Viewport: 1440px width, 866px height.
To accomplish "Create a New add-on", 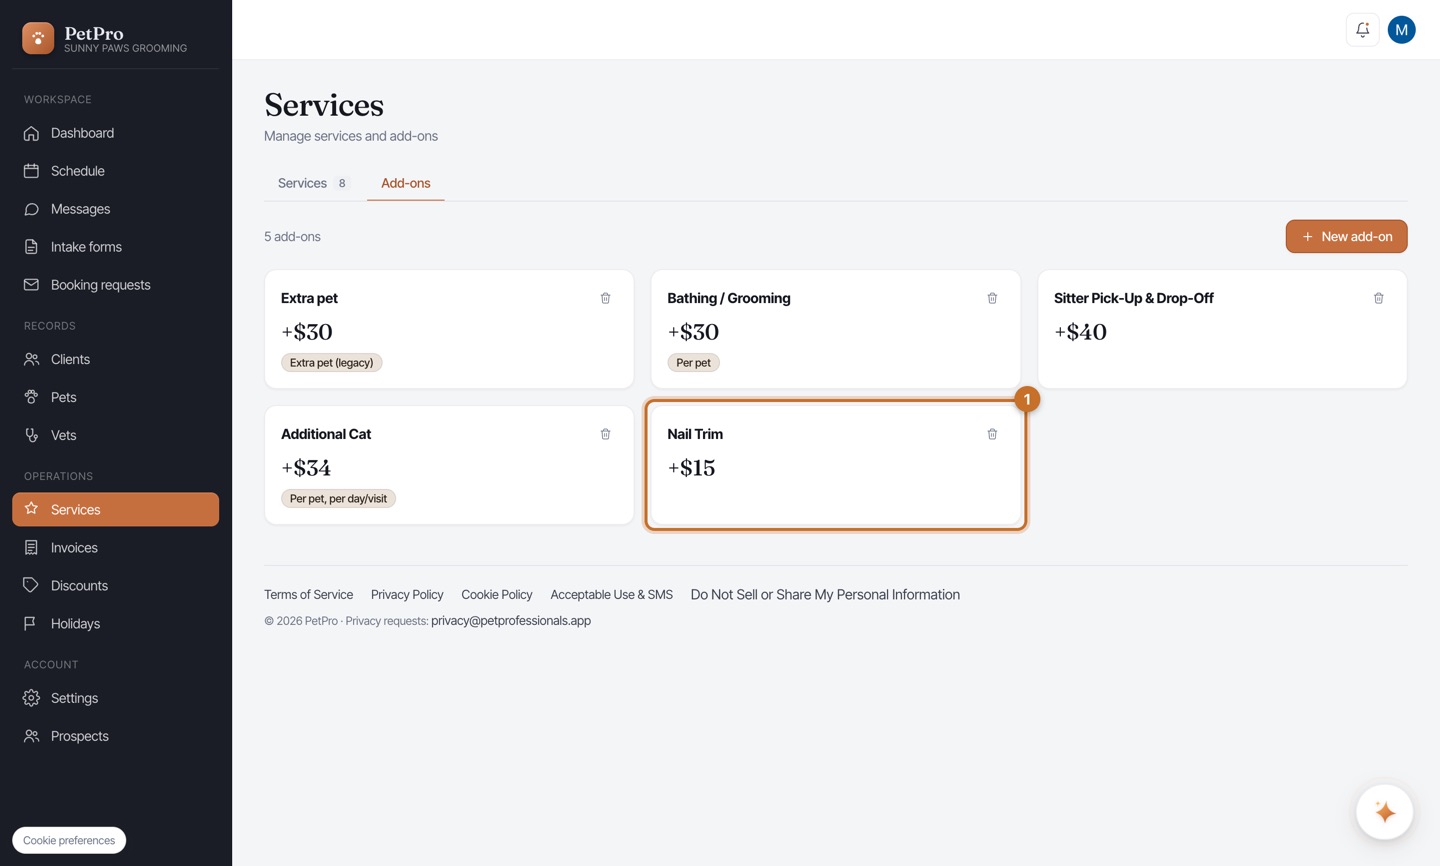I will click(x=1346, y=237).
